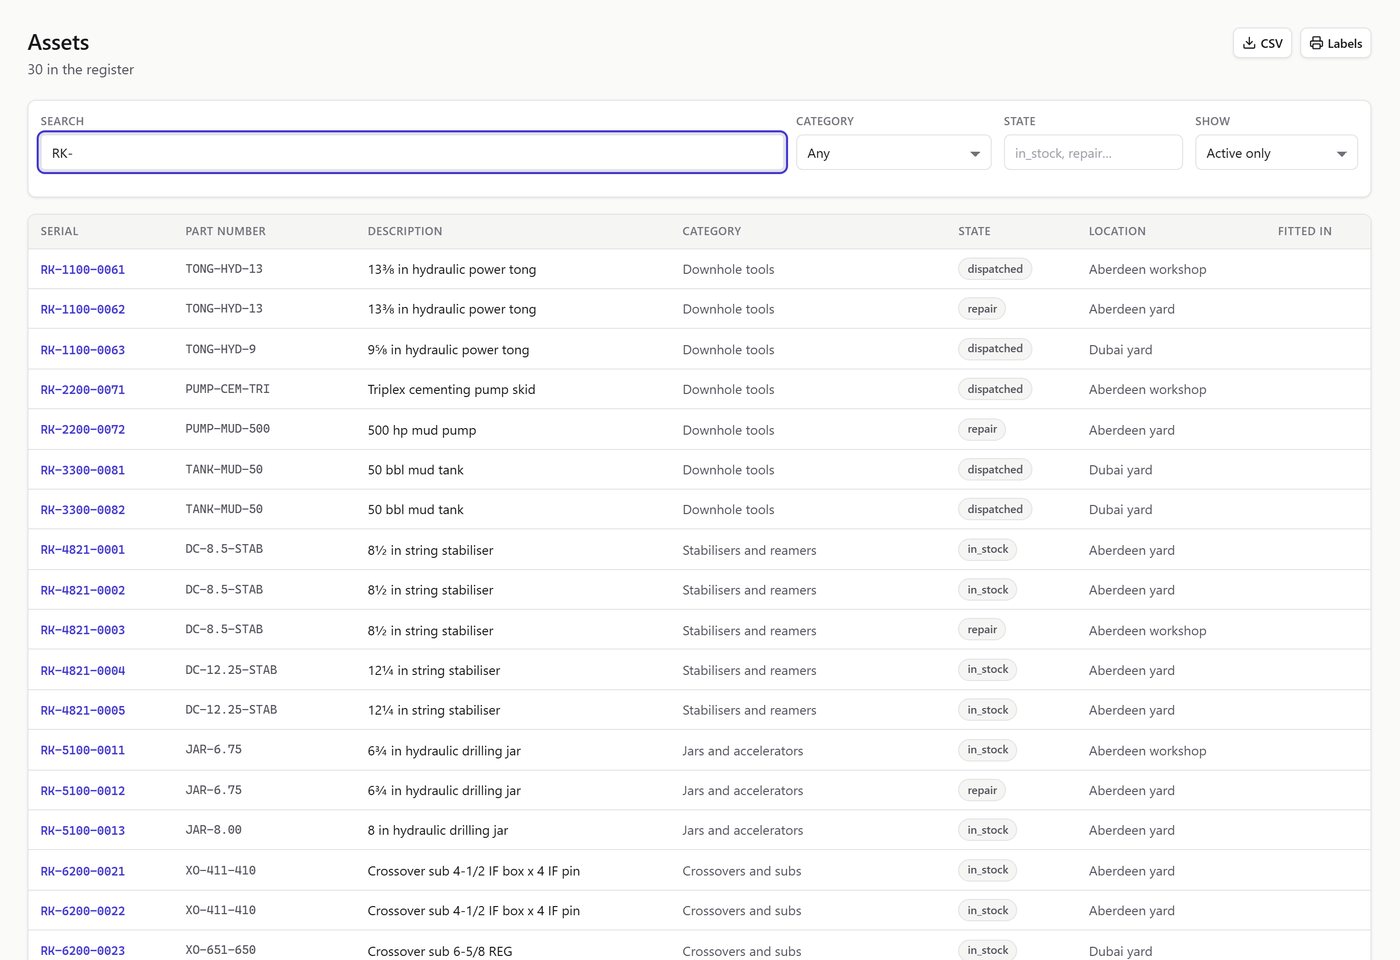Screen dimensions: 1400x960
Task: Click Jars and accelerators in RK-5100-0013 row
Action: coord(743,831)
